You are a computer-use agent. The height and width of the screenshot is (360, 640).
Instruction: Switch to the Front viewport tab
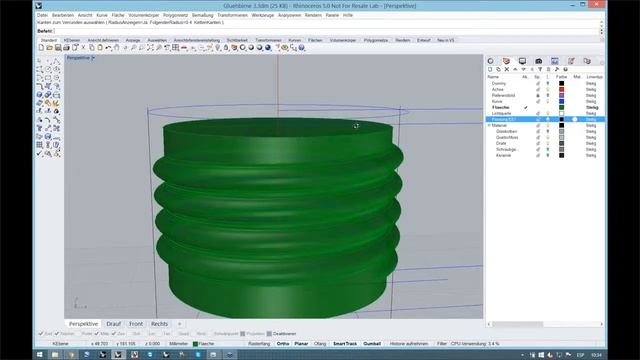point(136,324)
